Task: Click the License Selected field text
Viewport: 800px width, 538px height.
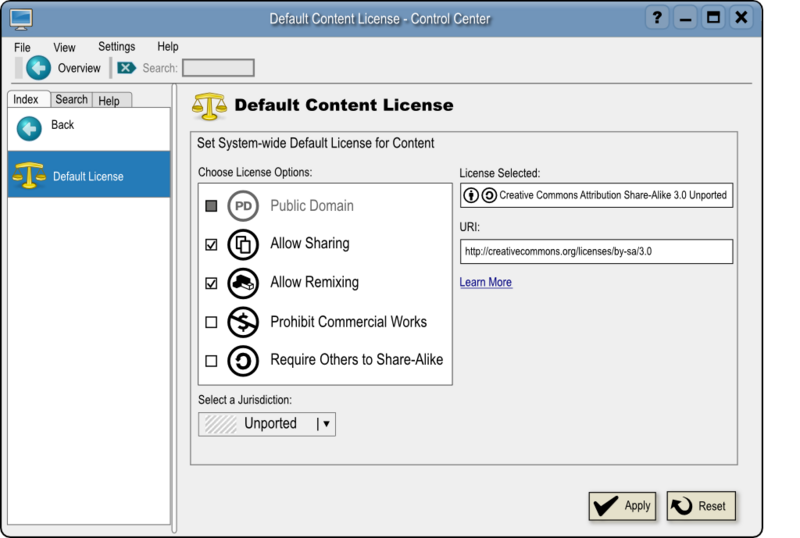Action: 613,195
